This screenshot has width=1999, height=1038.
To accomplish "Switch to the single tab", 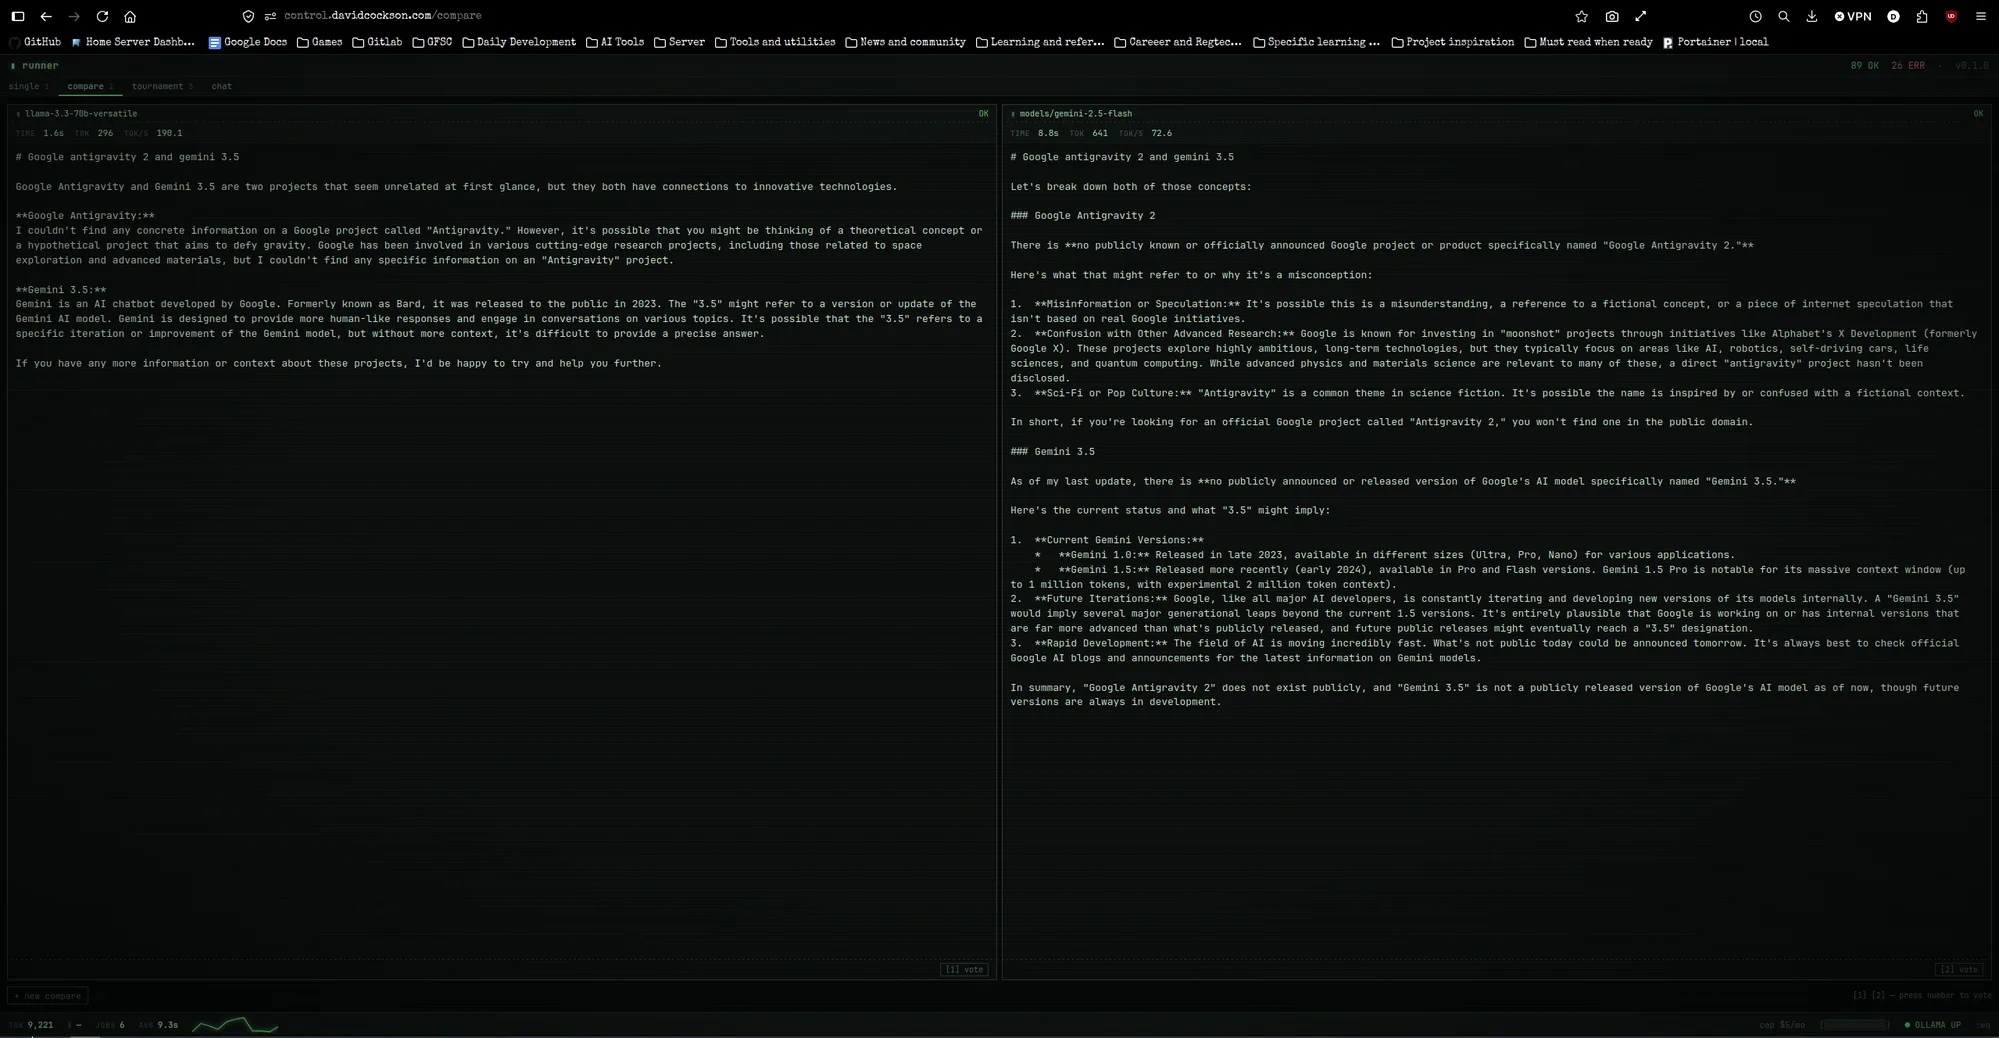I will coord(28,86).
